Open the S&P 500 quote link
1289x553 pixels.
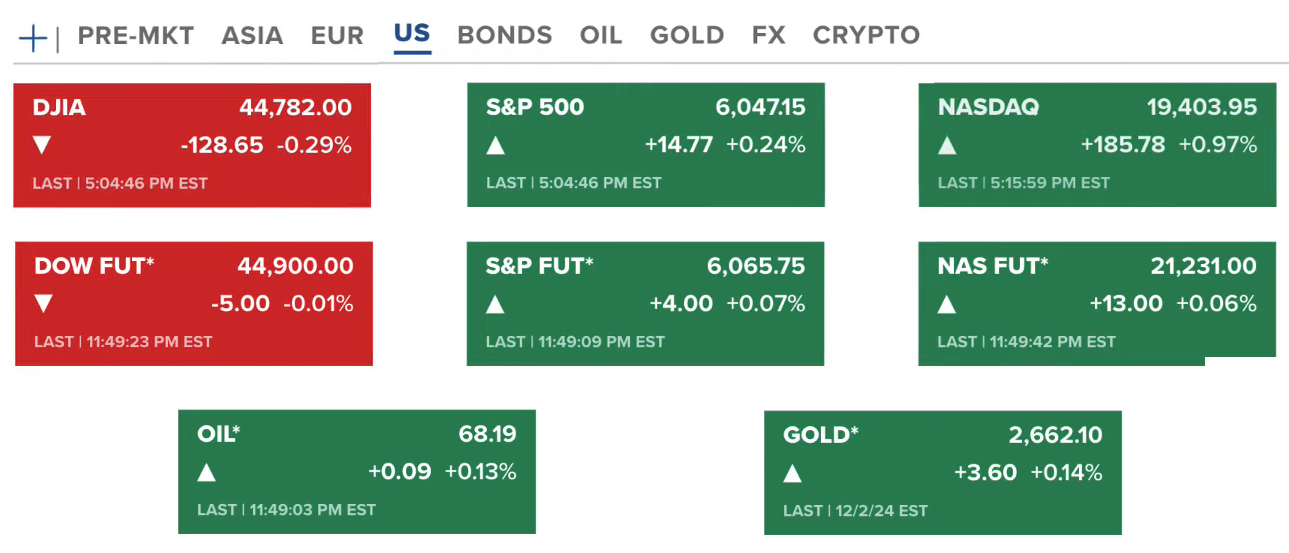tap(535, 108)
